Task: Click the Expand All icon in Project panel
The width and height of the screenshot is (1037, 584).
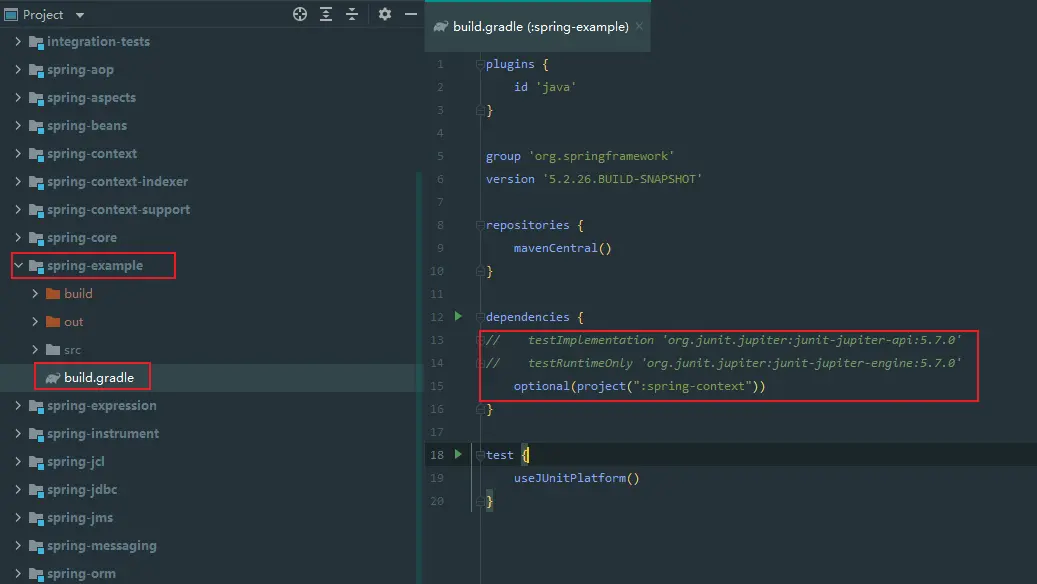Action: (326, 14)
